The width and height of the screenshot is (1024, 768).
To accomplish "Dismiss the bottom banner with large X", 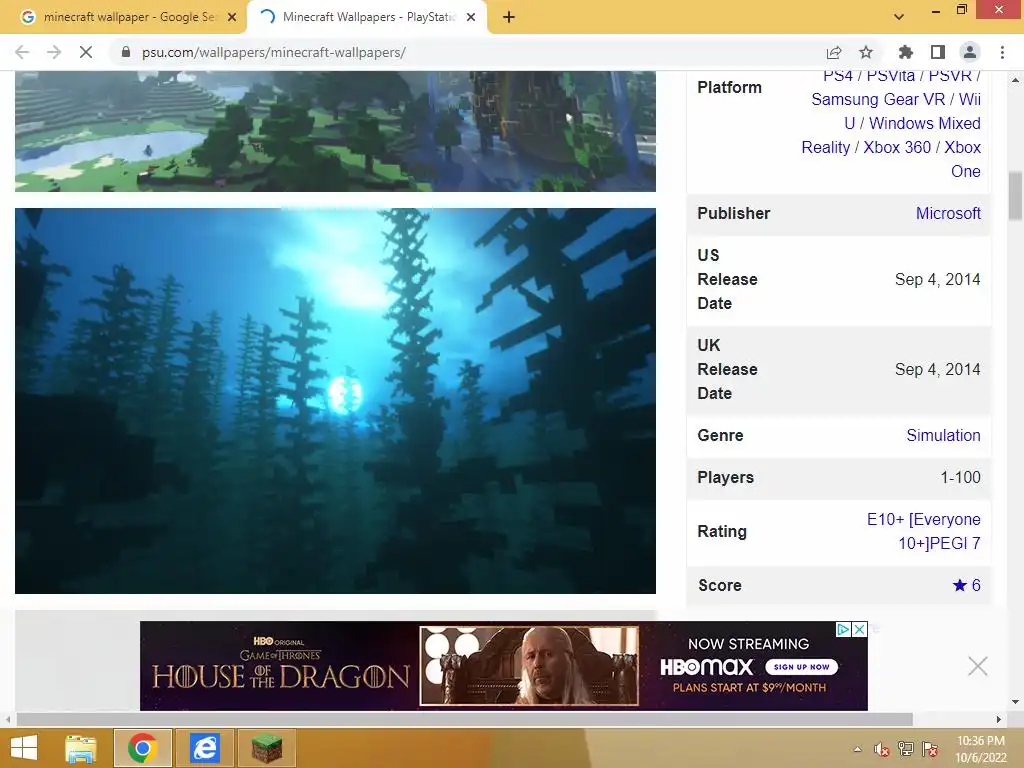I will [x=978, y=666].
